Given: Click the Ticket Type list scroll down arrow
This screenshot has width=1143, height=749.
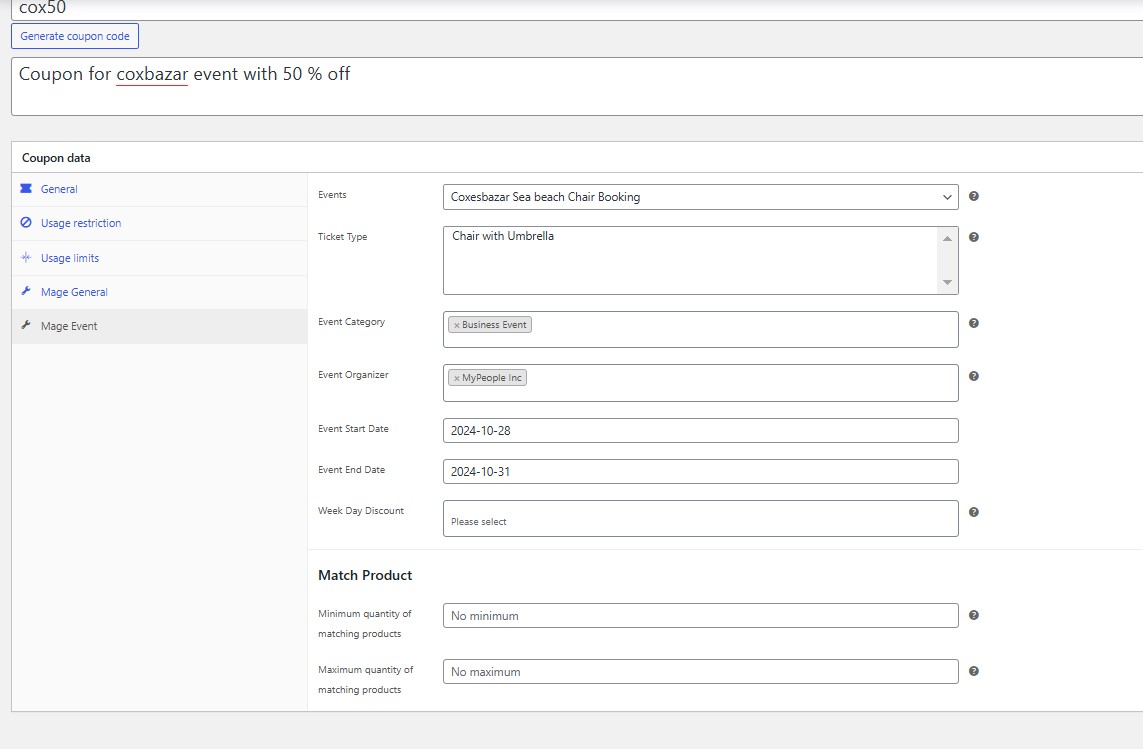Looking at the screenshot, I should click(947, 282).
